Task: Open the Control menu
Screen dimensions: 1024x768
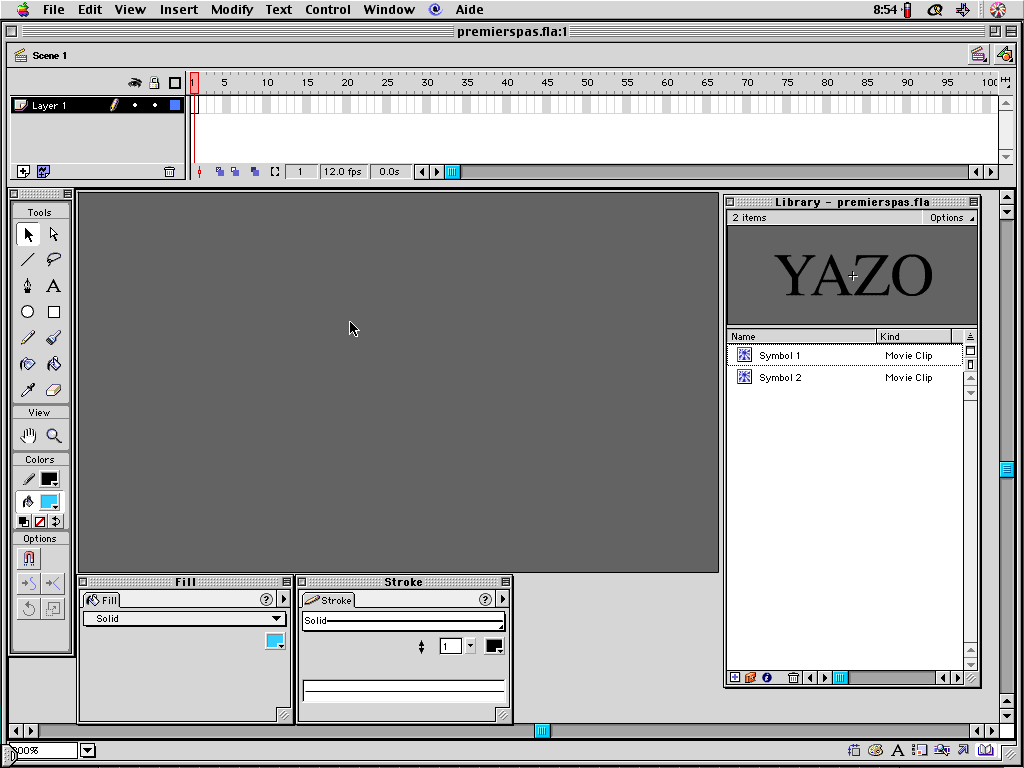Action: (x=328, y=9)
